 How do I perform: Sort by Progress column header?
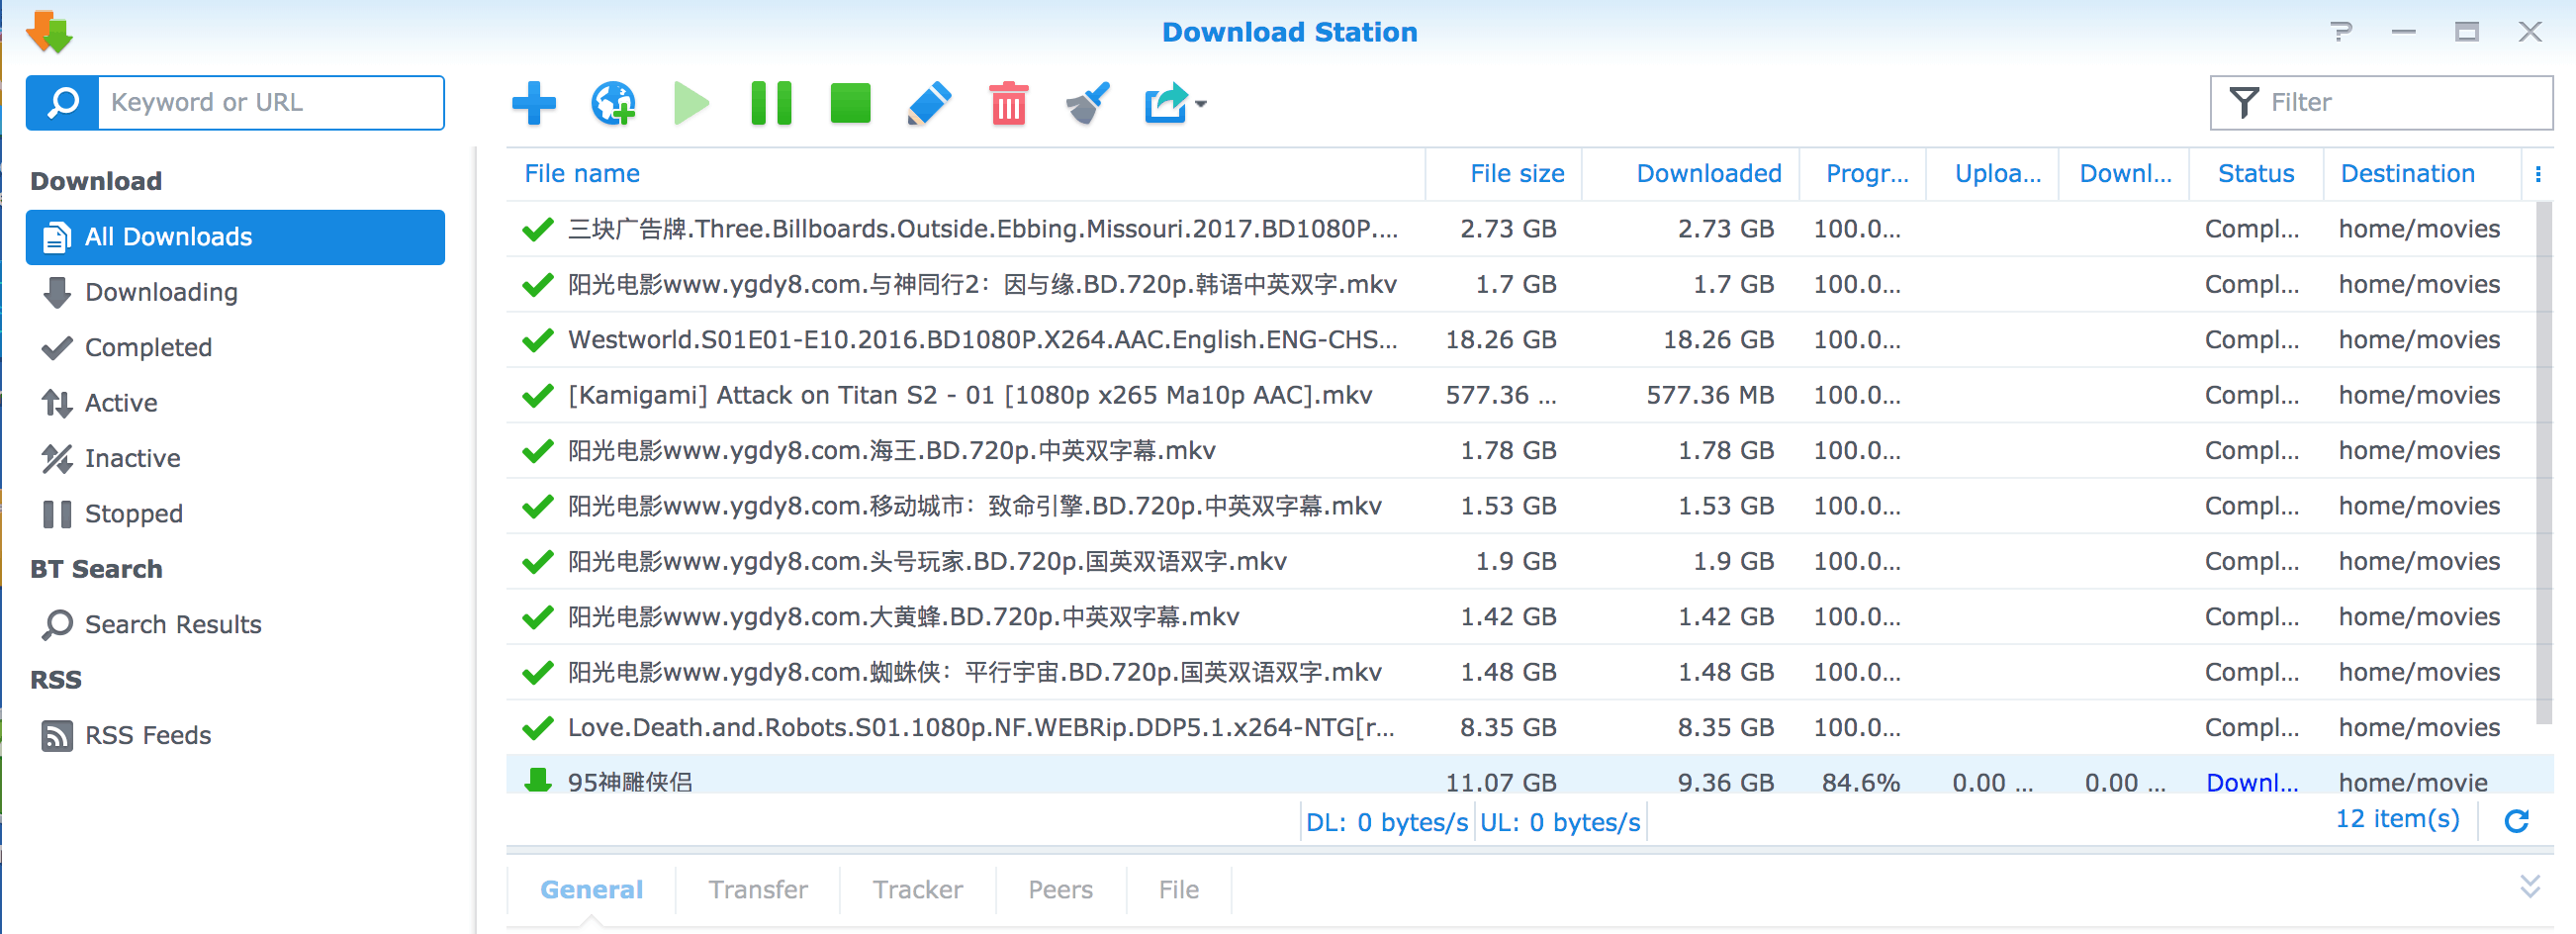click(1863, 174)
